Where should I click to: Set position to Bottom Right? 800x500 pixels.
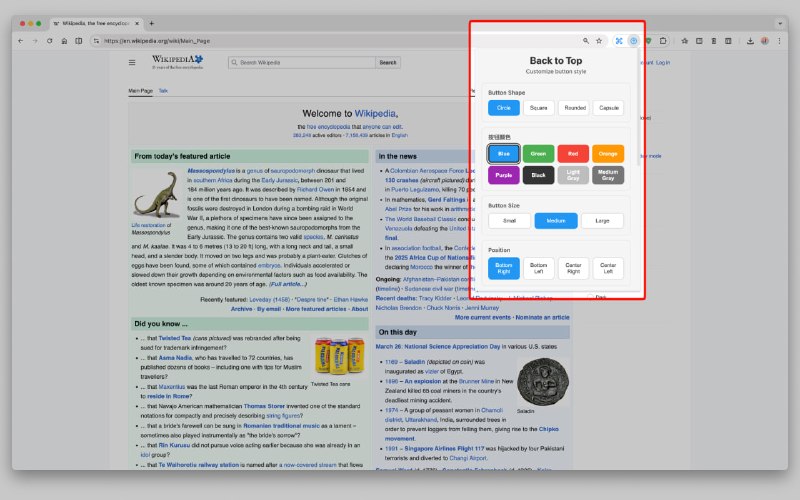[x=504, y=268]
